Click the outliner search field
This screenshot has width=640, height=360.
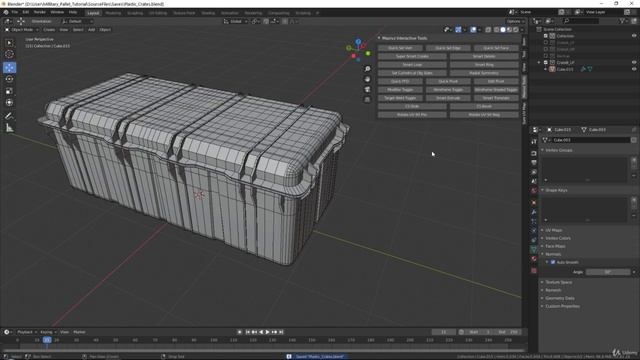point(581,21)
